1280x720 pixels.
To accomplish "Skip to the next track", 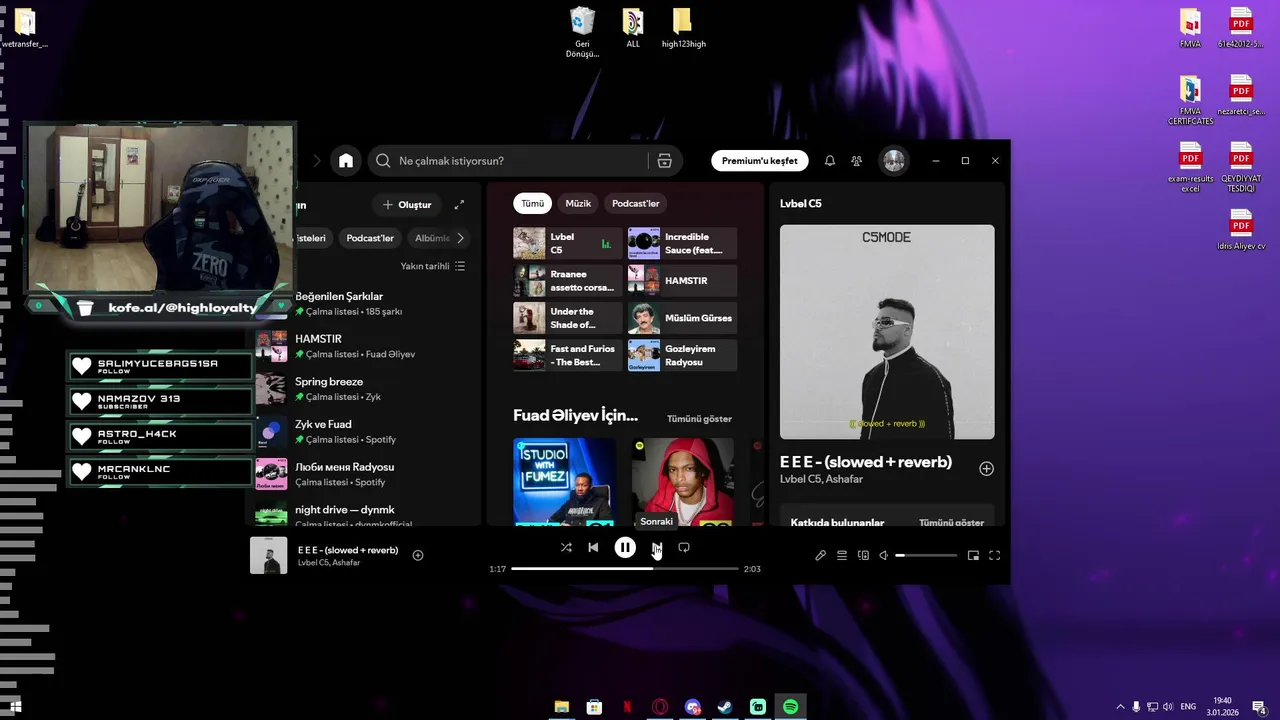I will point(657,547).
